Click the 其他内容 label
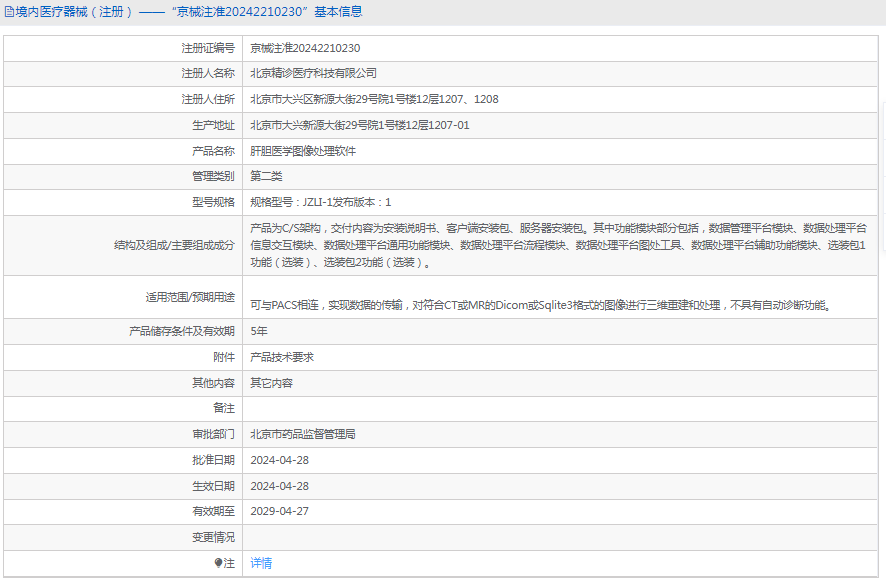The image size is (886, 587). [x=213, y=383]
